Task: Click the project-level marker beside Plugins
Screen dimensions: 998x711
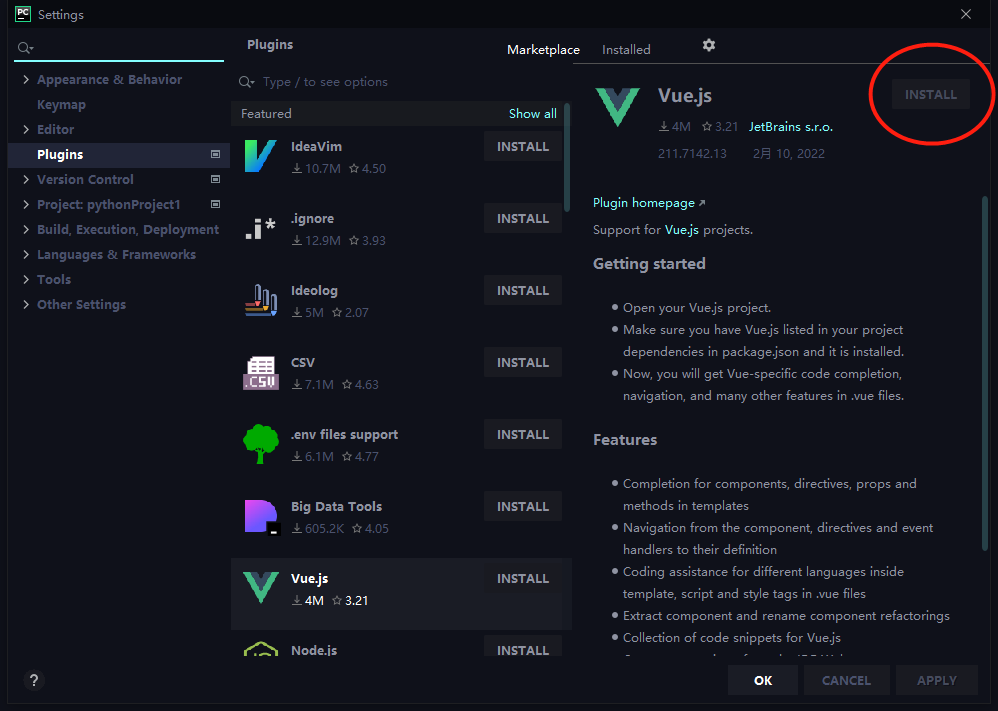Action: [215, 154]
